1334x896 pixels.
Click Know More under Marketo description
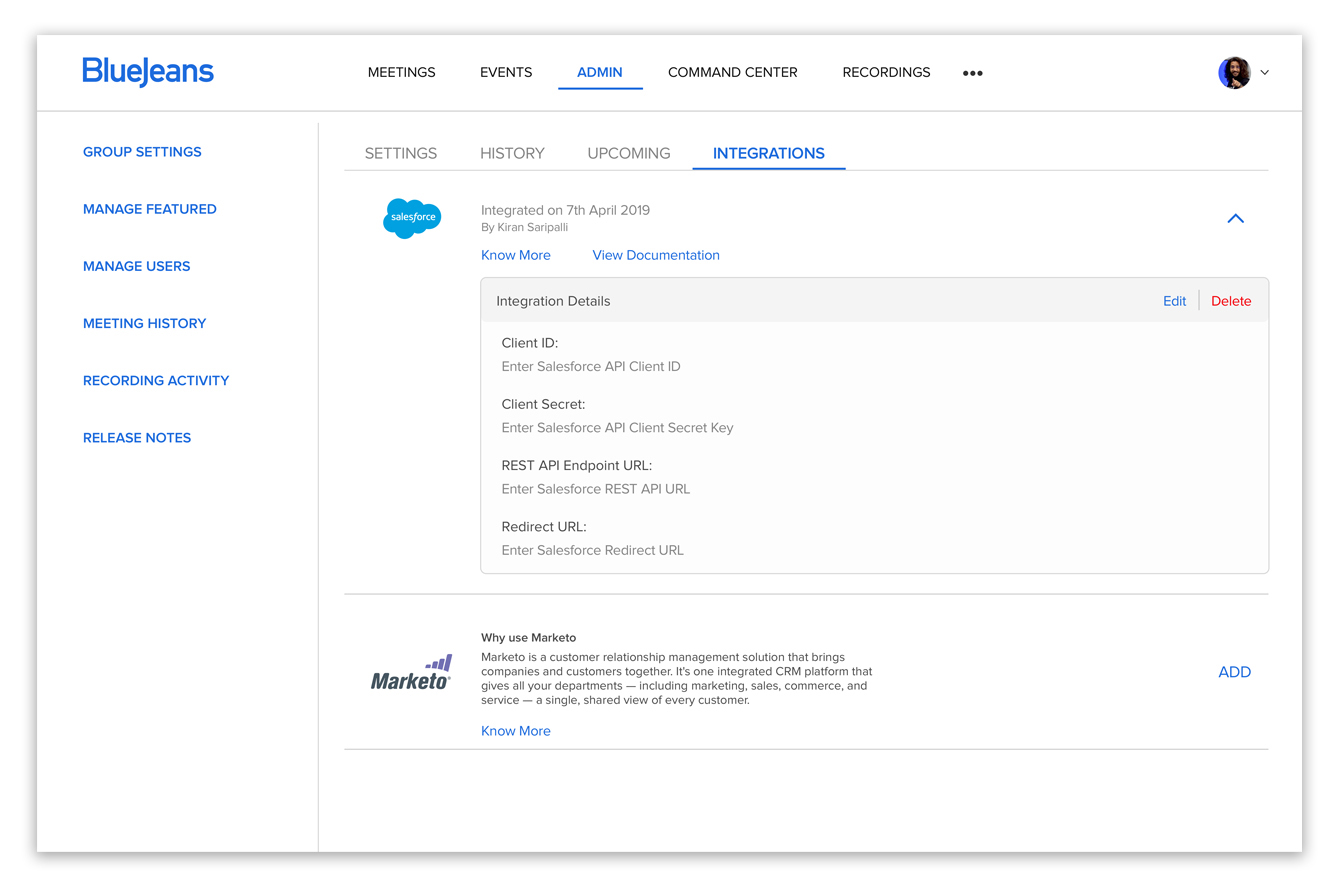(515, 730)
